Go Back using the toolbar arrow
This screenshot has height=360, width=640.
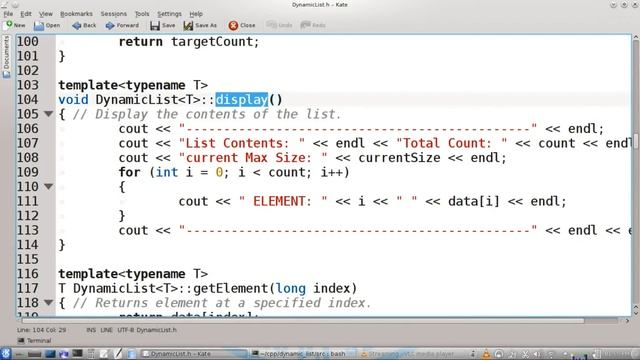coord(84,25)
